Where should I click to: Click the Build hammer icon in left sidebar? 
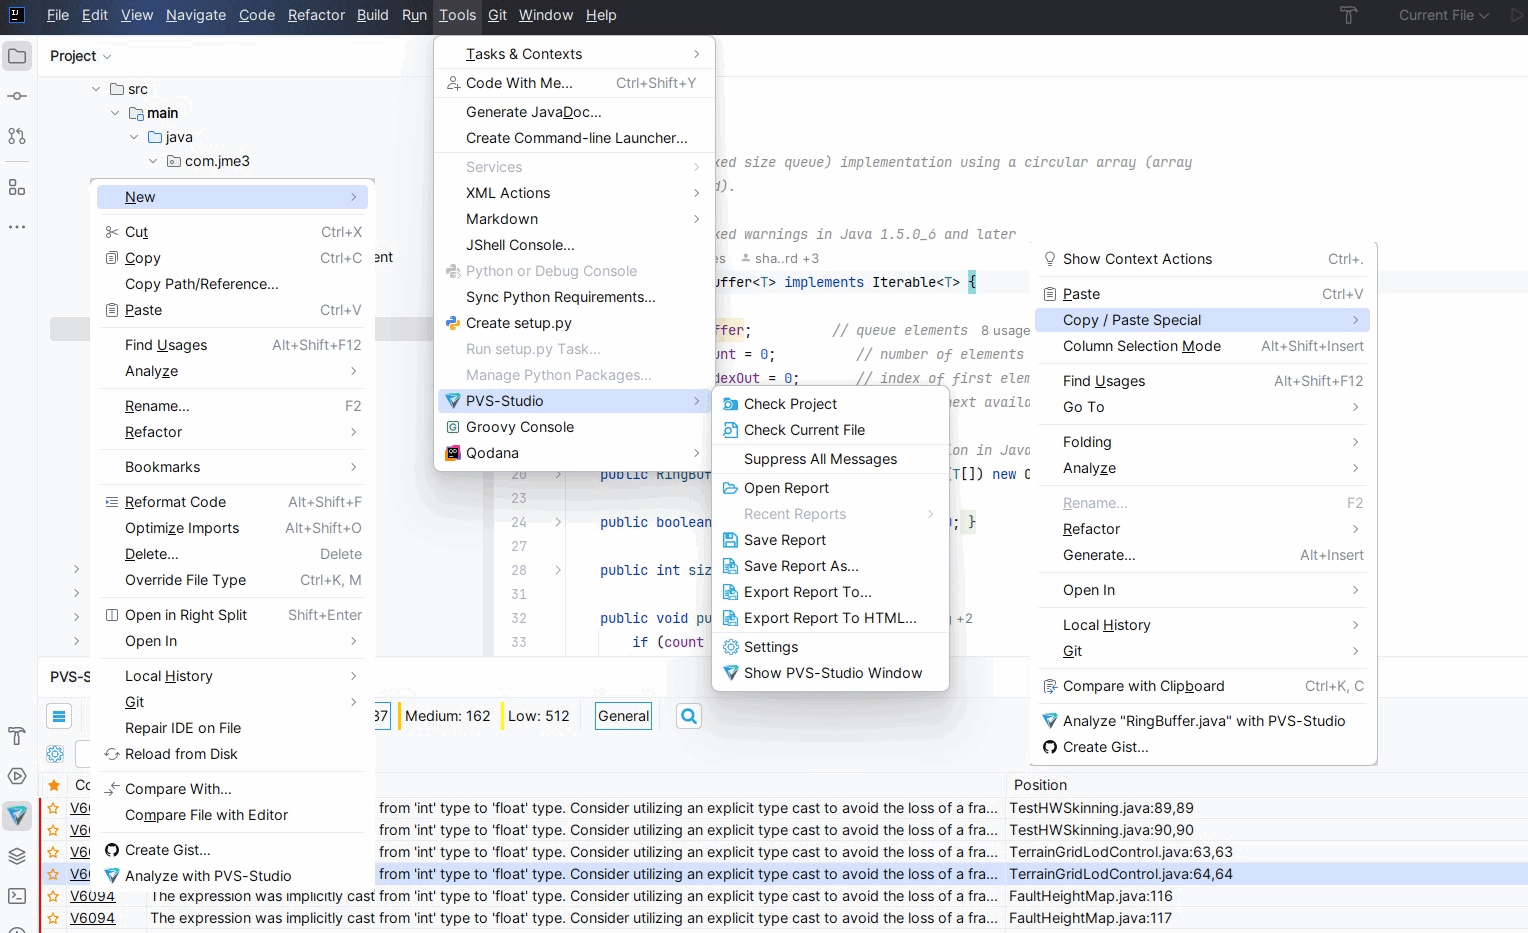coord(17,736)
